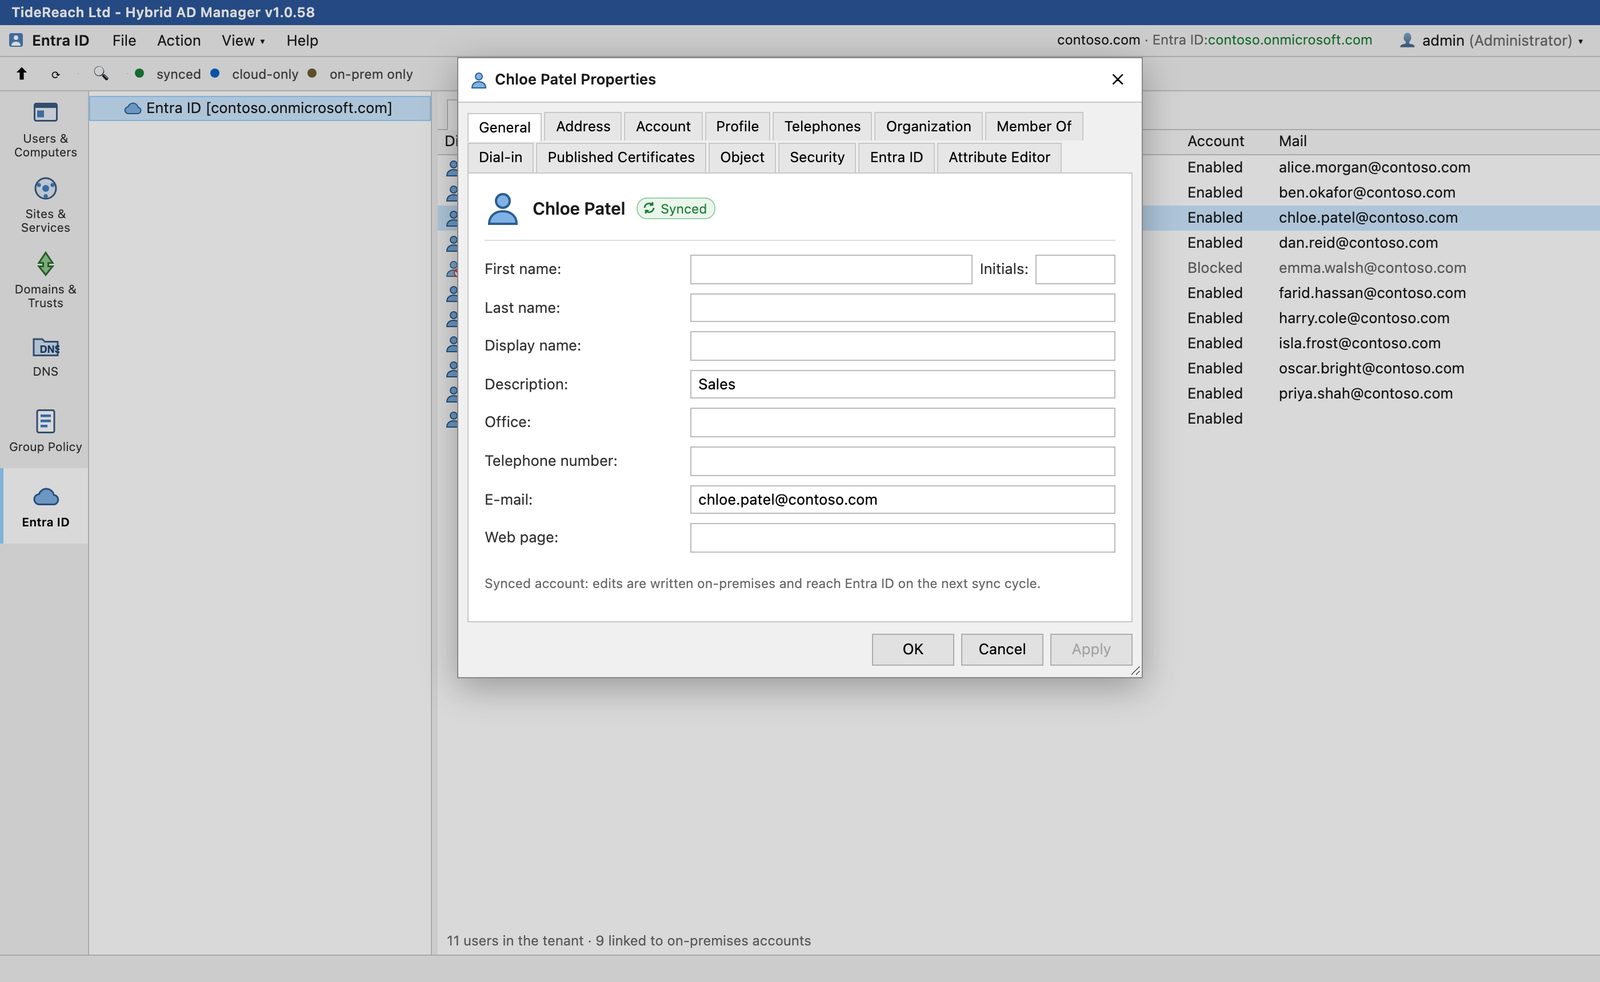Open the DNS sidebar section
This screenshot has width=1600, height=982.
45,357
